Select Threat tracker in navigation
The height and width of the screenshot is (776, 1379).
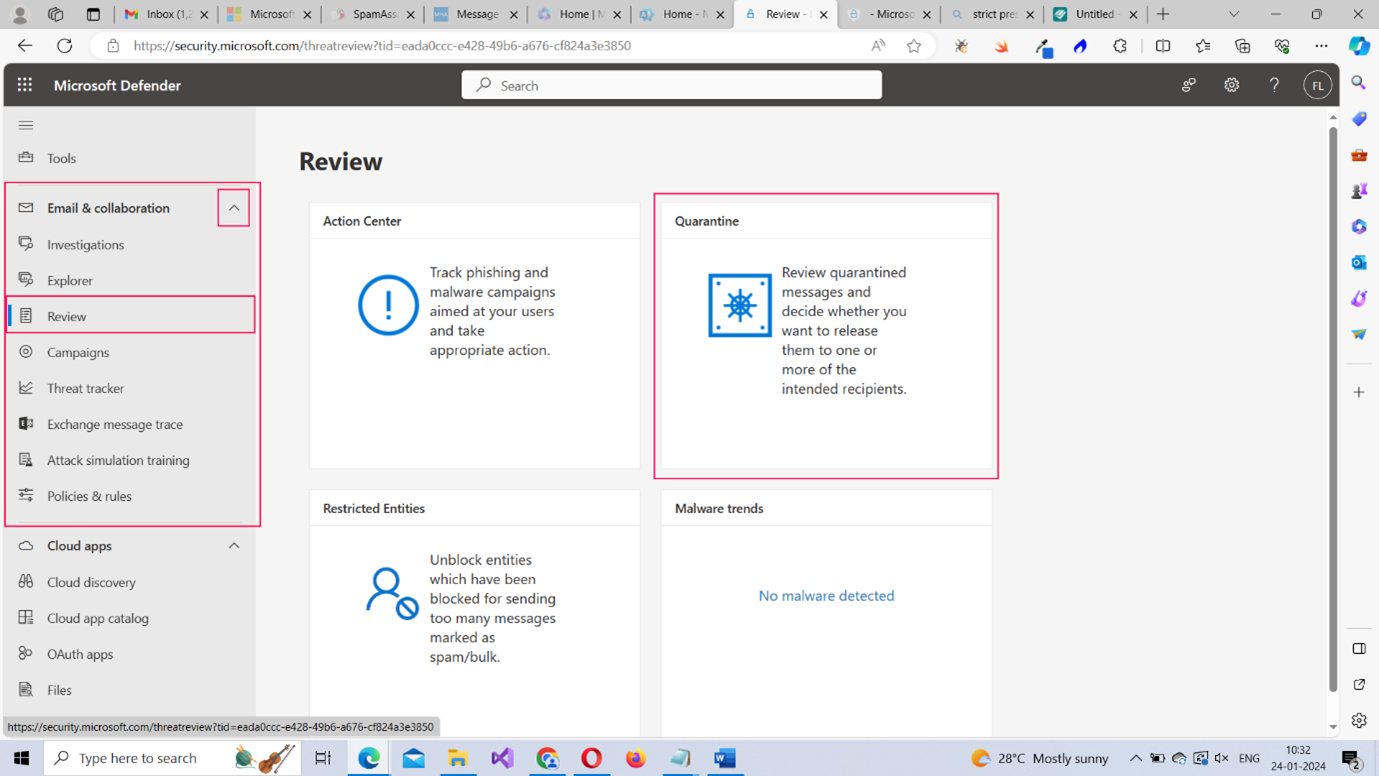click(85, 388)
